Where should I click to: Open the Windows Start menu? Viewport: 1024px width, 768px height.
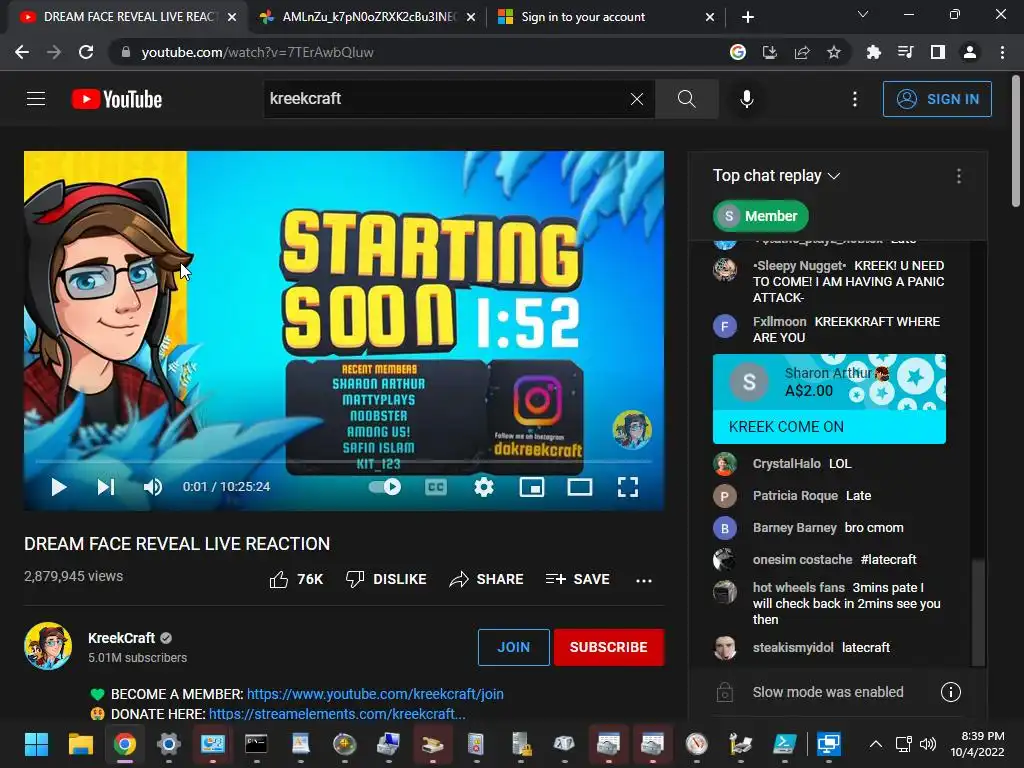(x=37, y=744)
